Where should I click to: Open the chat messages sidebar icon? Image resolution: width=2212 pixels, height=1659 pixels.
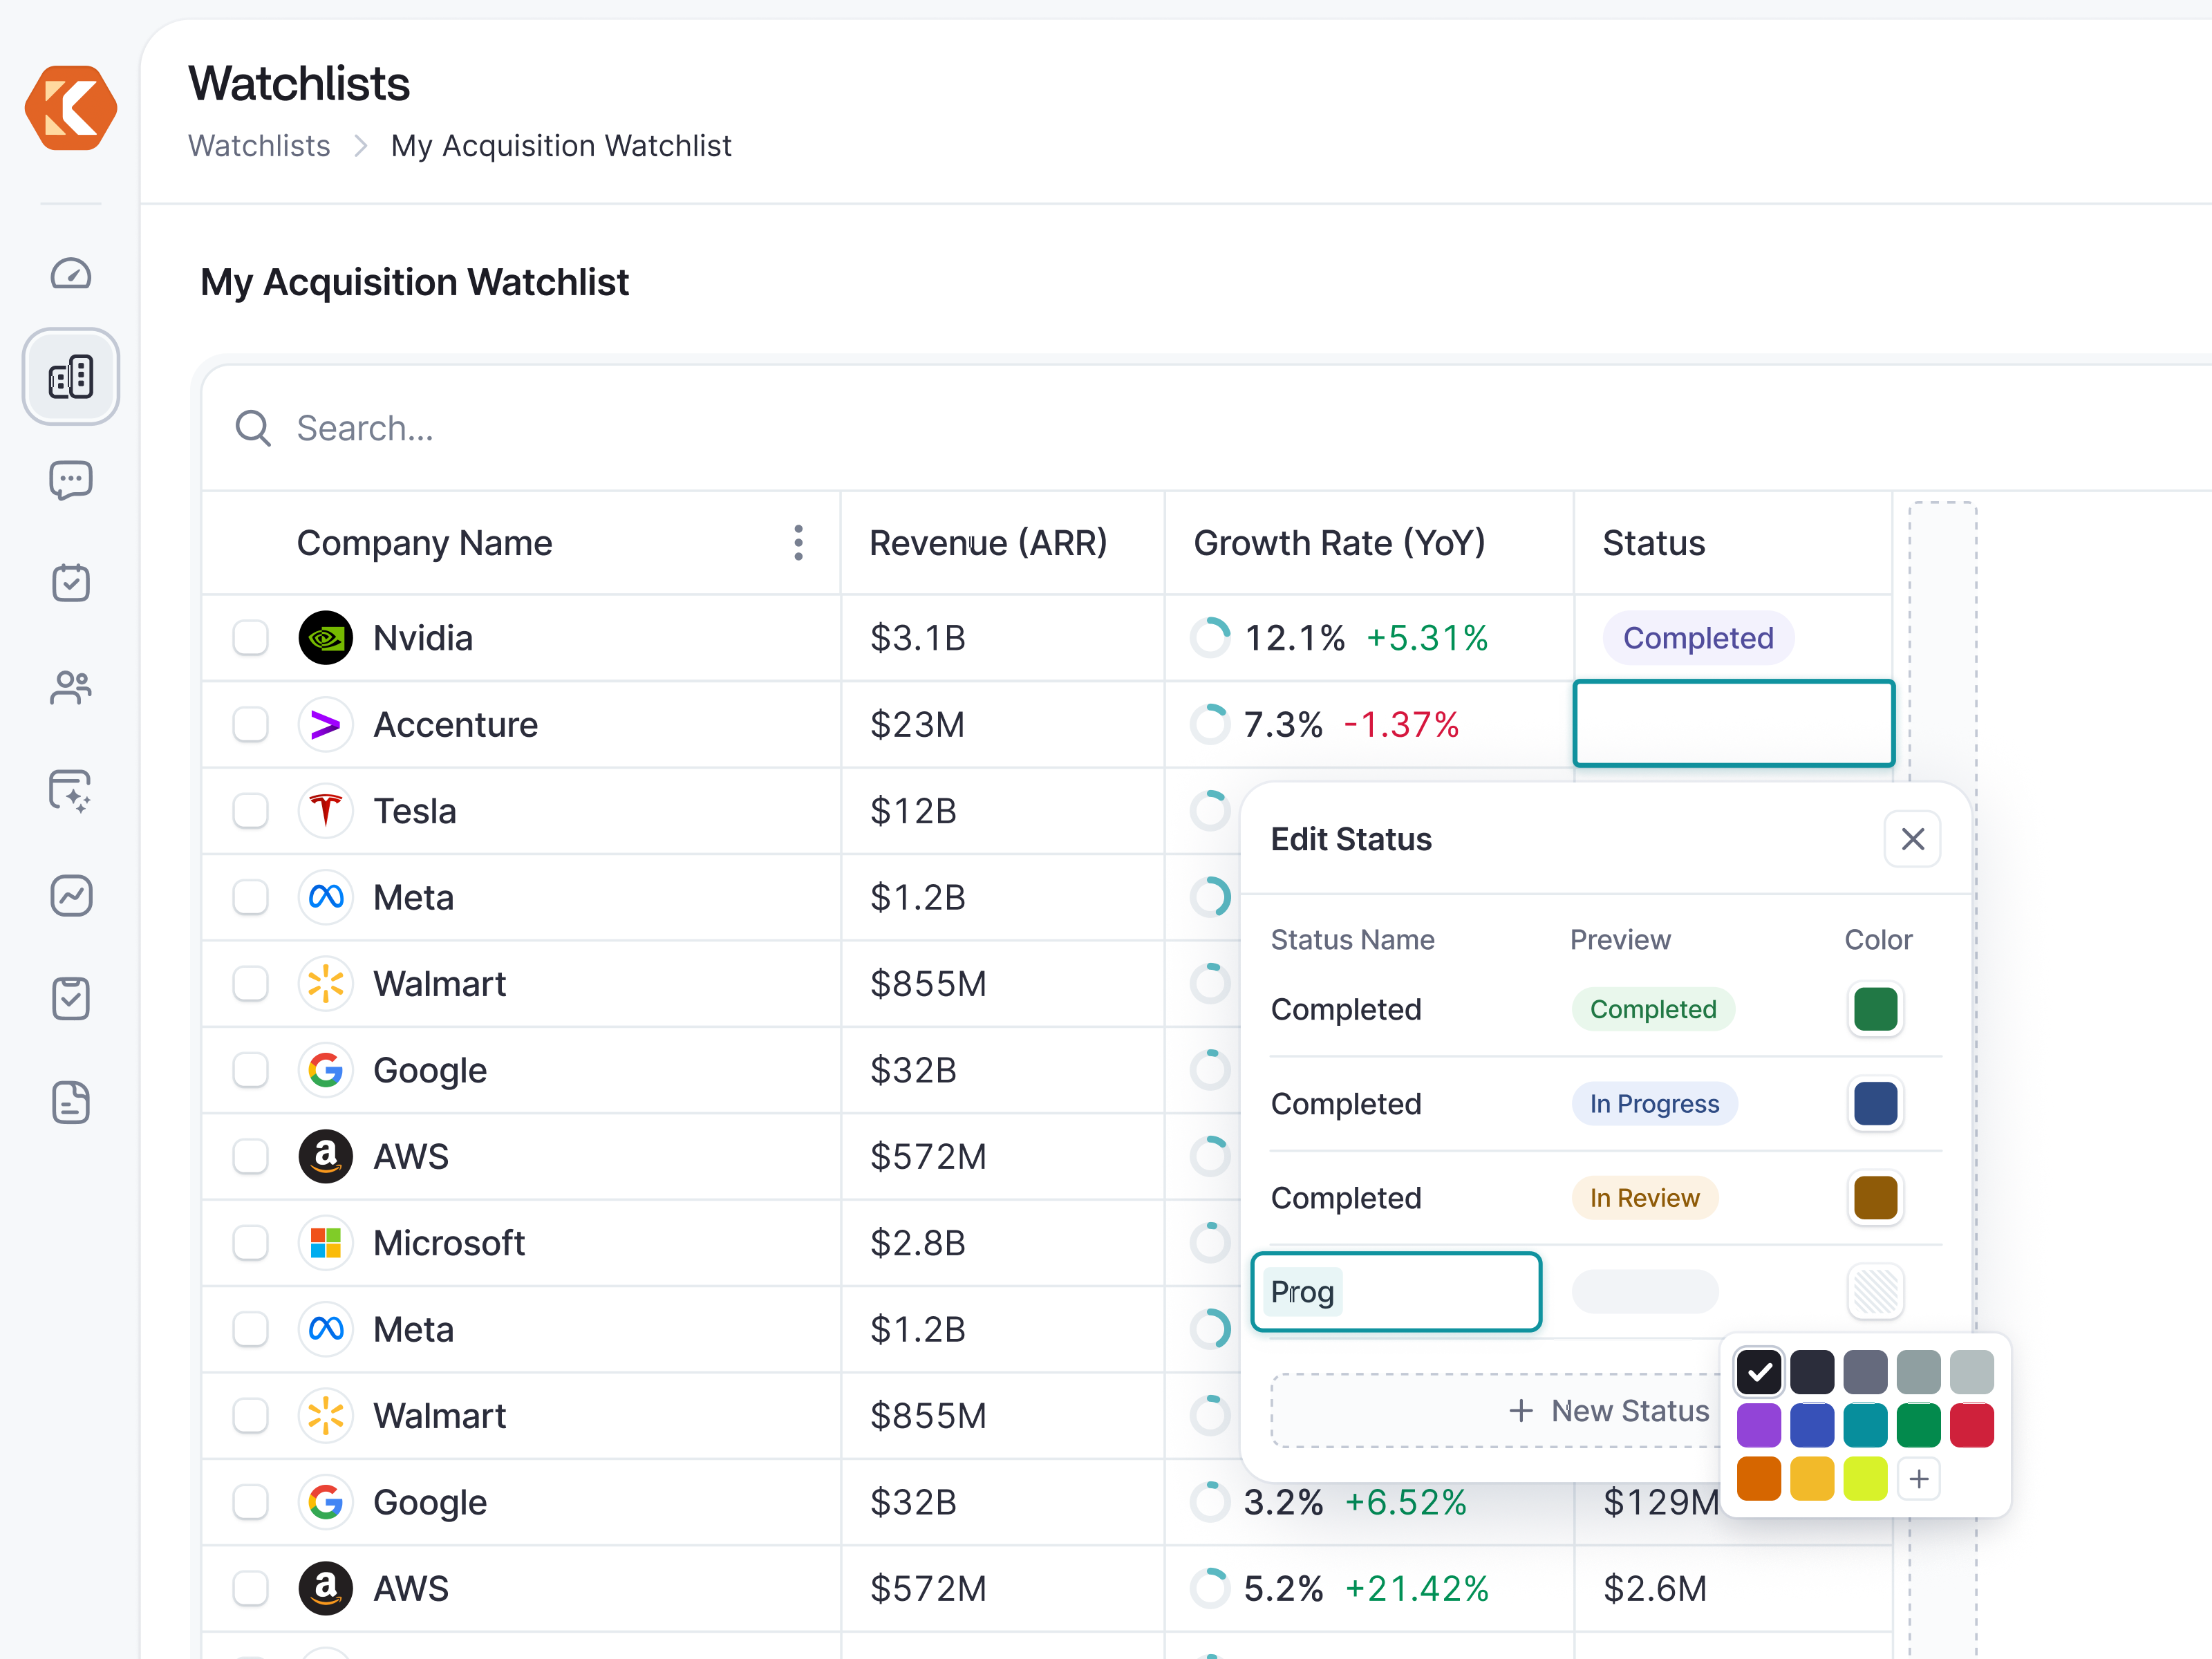(71, 481)
